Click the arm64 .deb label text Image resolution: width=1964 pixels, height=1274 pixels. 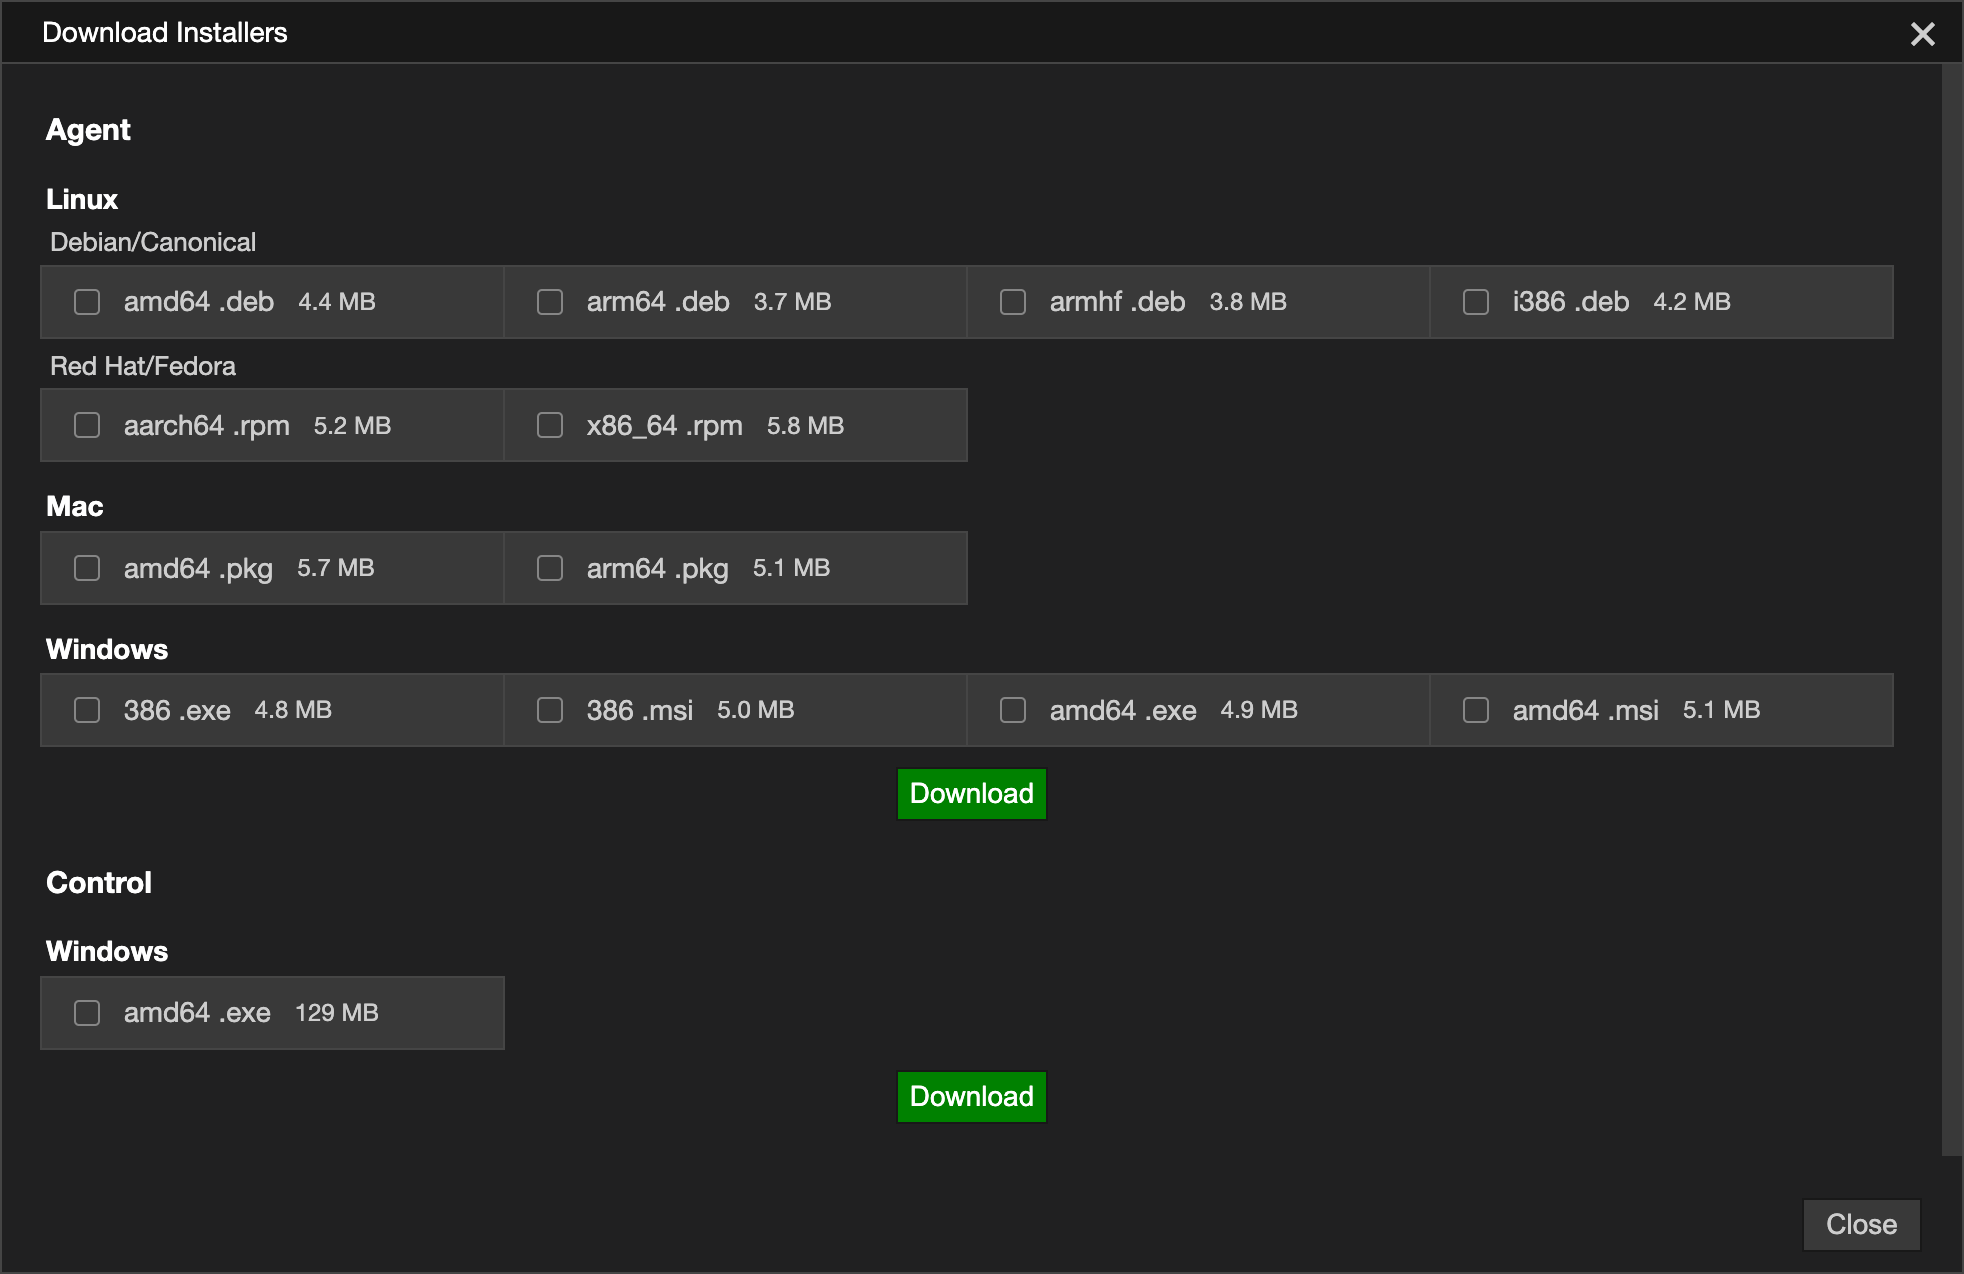coord(658,302)
